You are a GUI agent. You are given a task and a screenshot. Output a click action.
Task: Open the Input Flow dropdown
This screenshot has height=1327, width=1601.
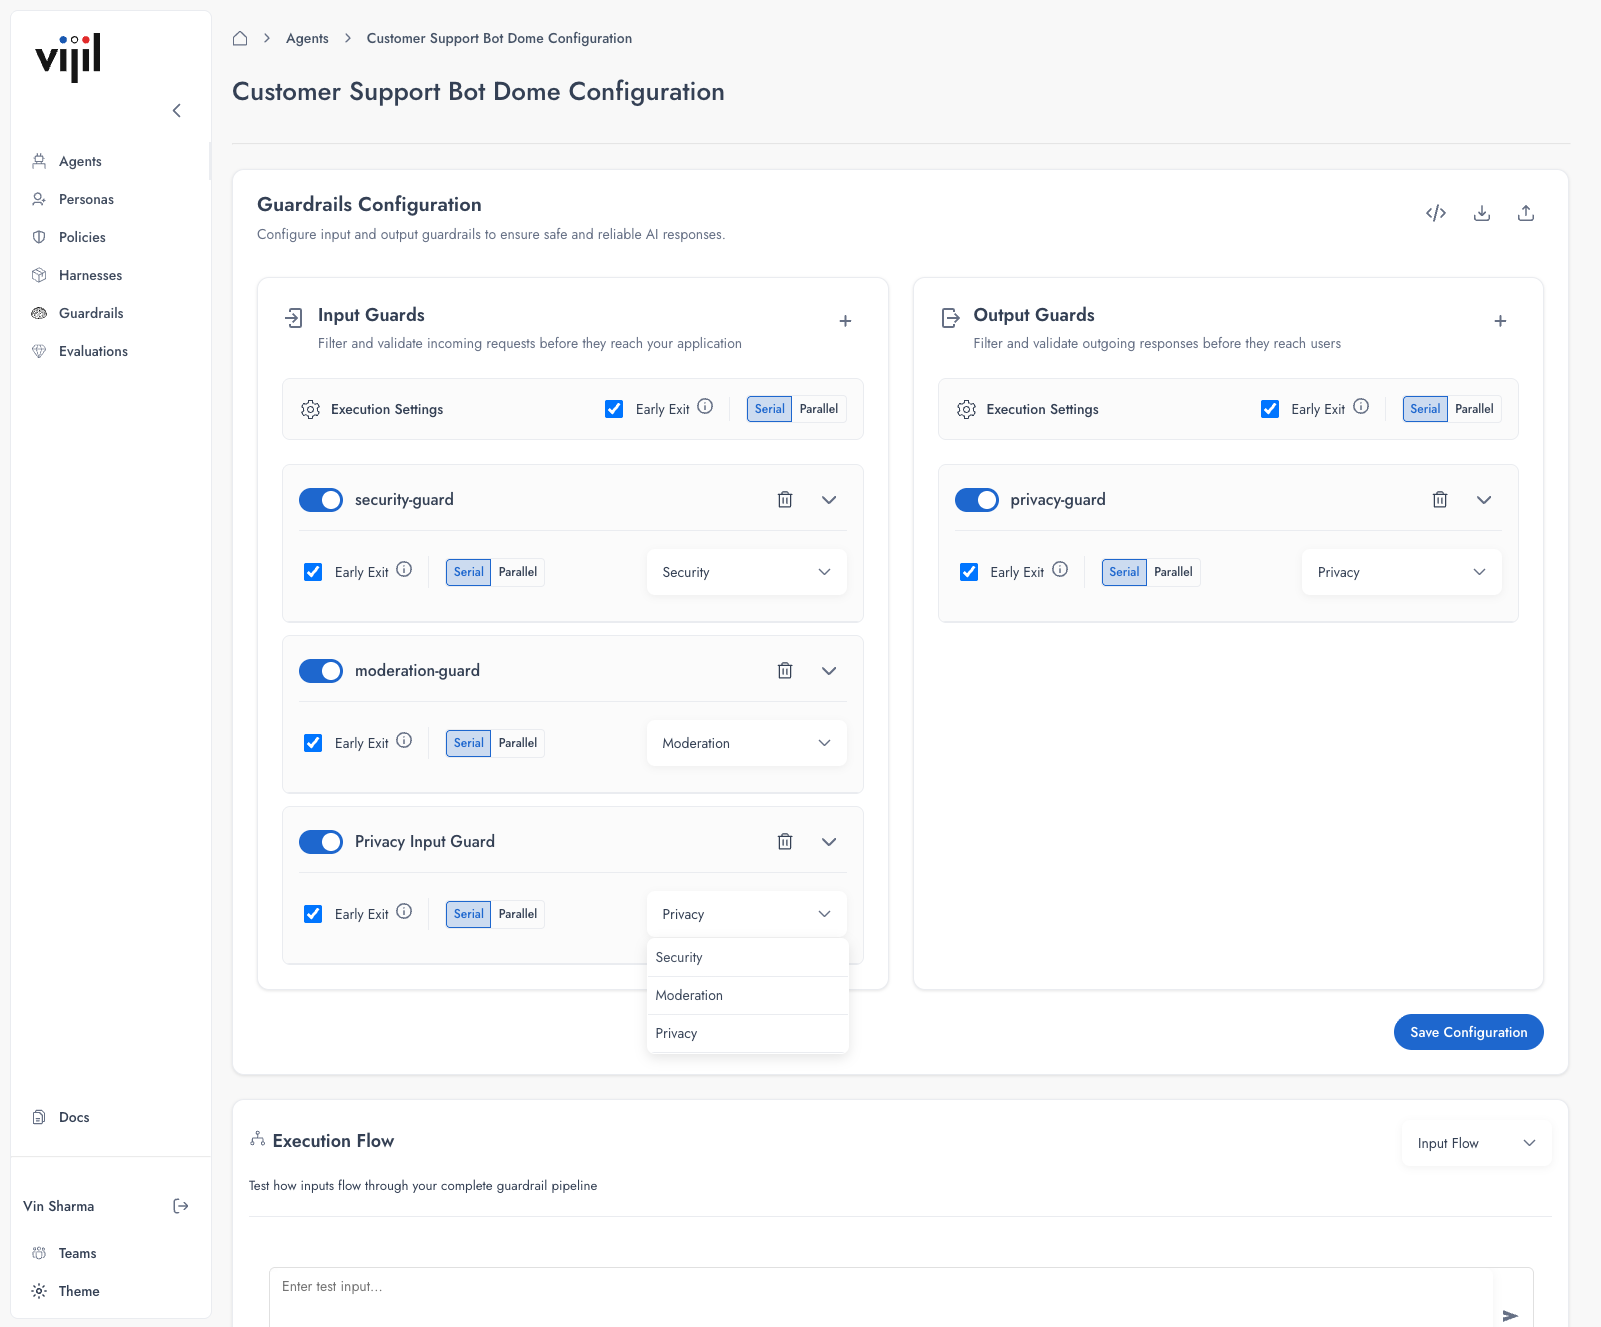(1476, 1142)
